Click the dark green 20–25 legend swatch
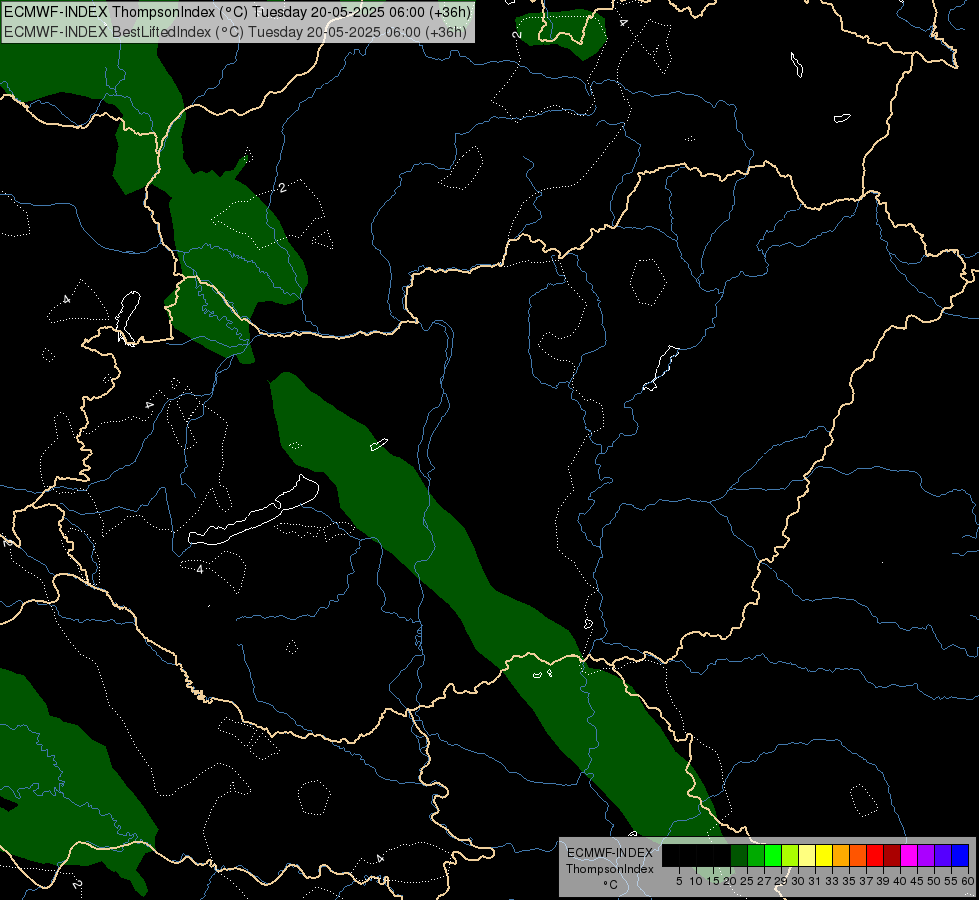Image resolution: width=979 pixels, height=900 pixels. pyautogui.click(x=739, y=856)
